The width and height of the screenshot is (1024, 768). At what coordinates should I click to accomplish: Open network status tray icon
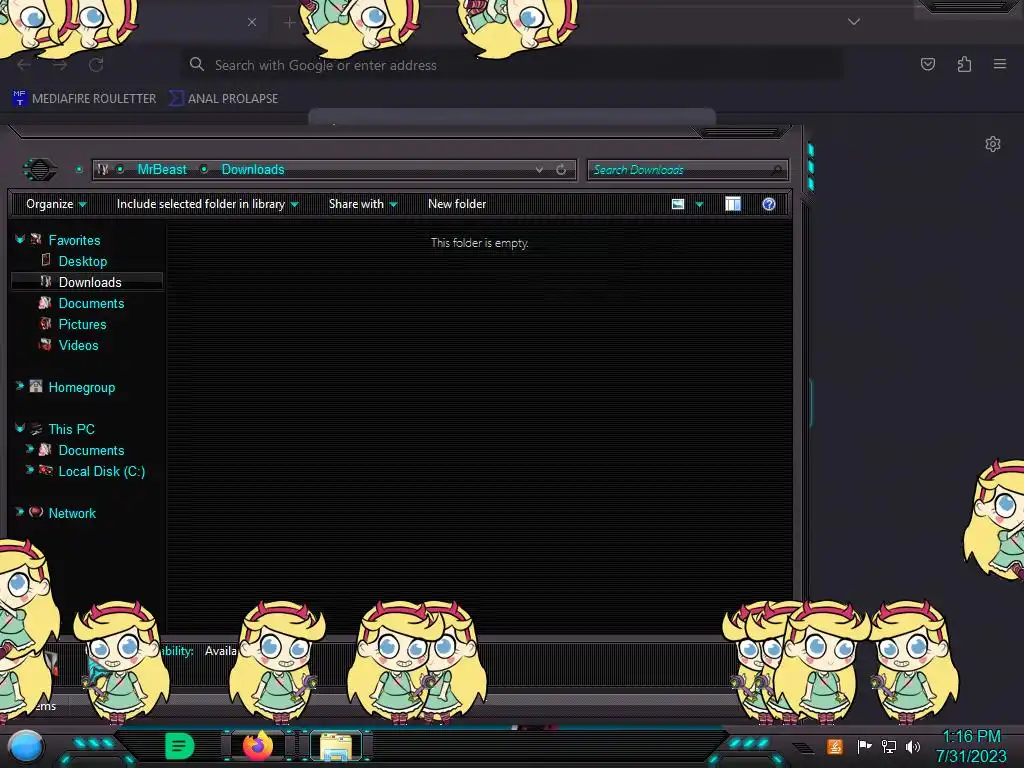[889, 747]
